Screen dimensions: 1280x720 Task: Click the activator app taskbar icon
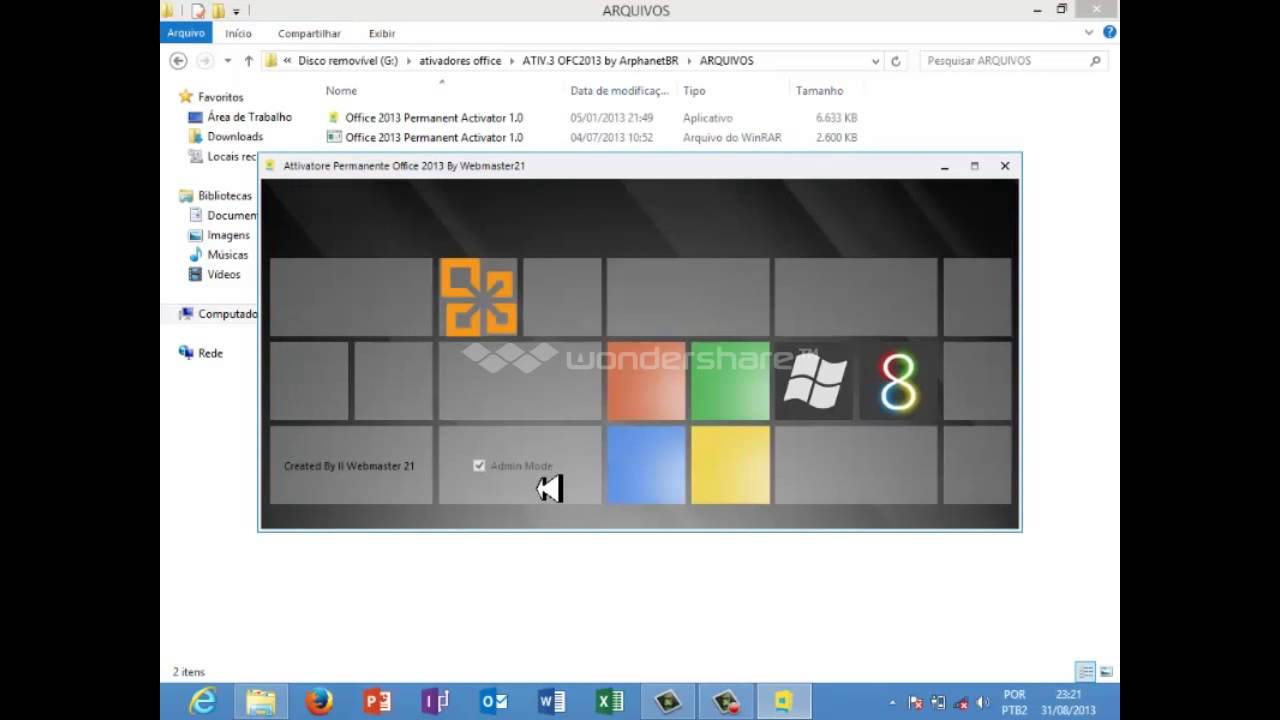(783, 702)
